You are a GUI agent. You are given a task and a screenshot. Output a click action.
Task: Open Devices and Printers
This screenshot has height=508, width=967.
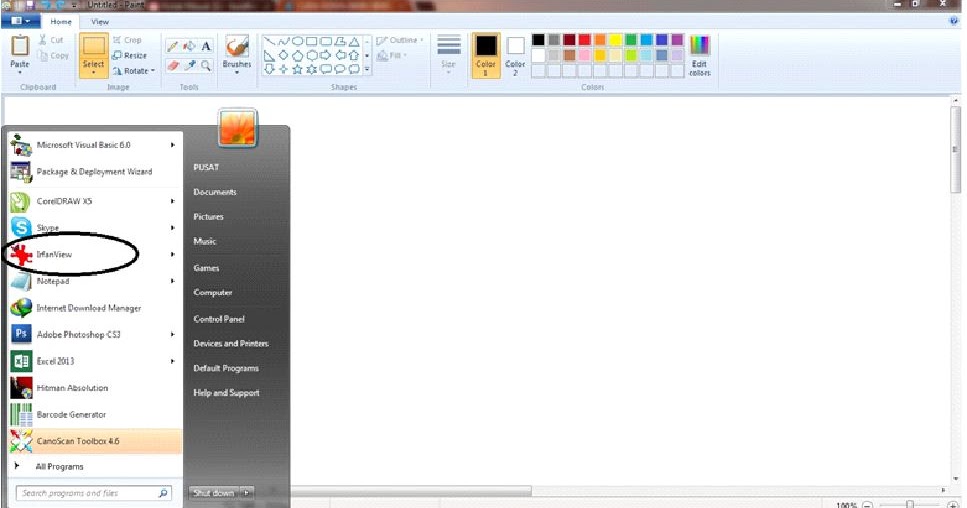[x=231, y=343]
